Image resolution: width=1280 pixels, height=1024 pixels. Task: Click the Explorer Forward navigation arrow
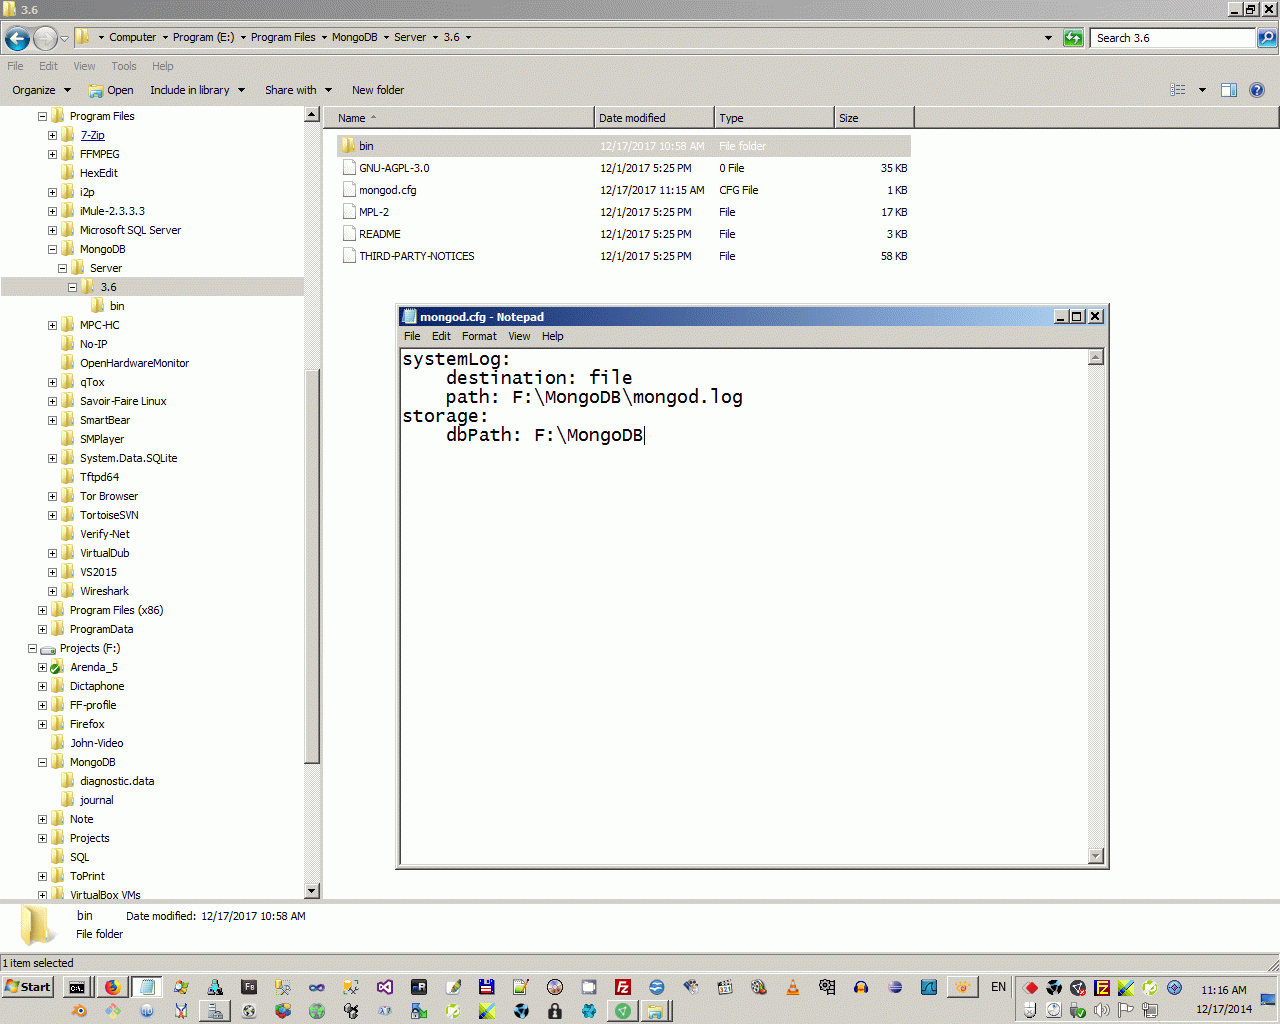tap(45, 38)
